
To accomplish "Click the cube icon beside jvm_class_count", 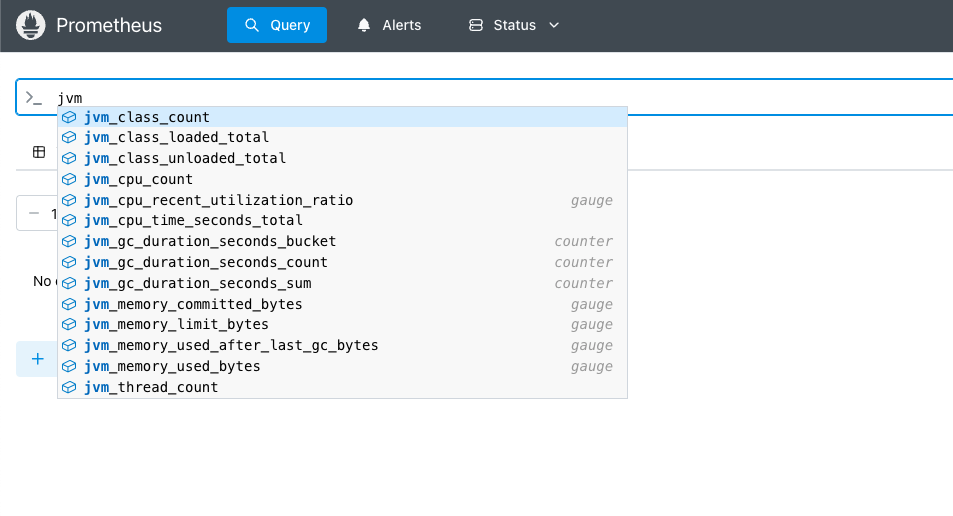I will [69, 117].
